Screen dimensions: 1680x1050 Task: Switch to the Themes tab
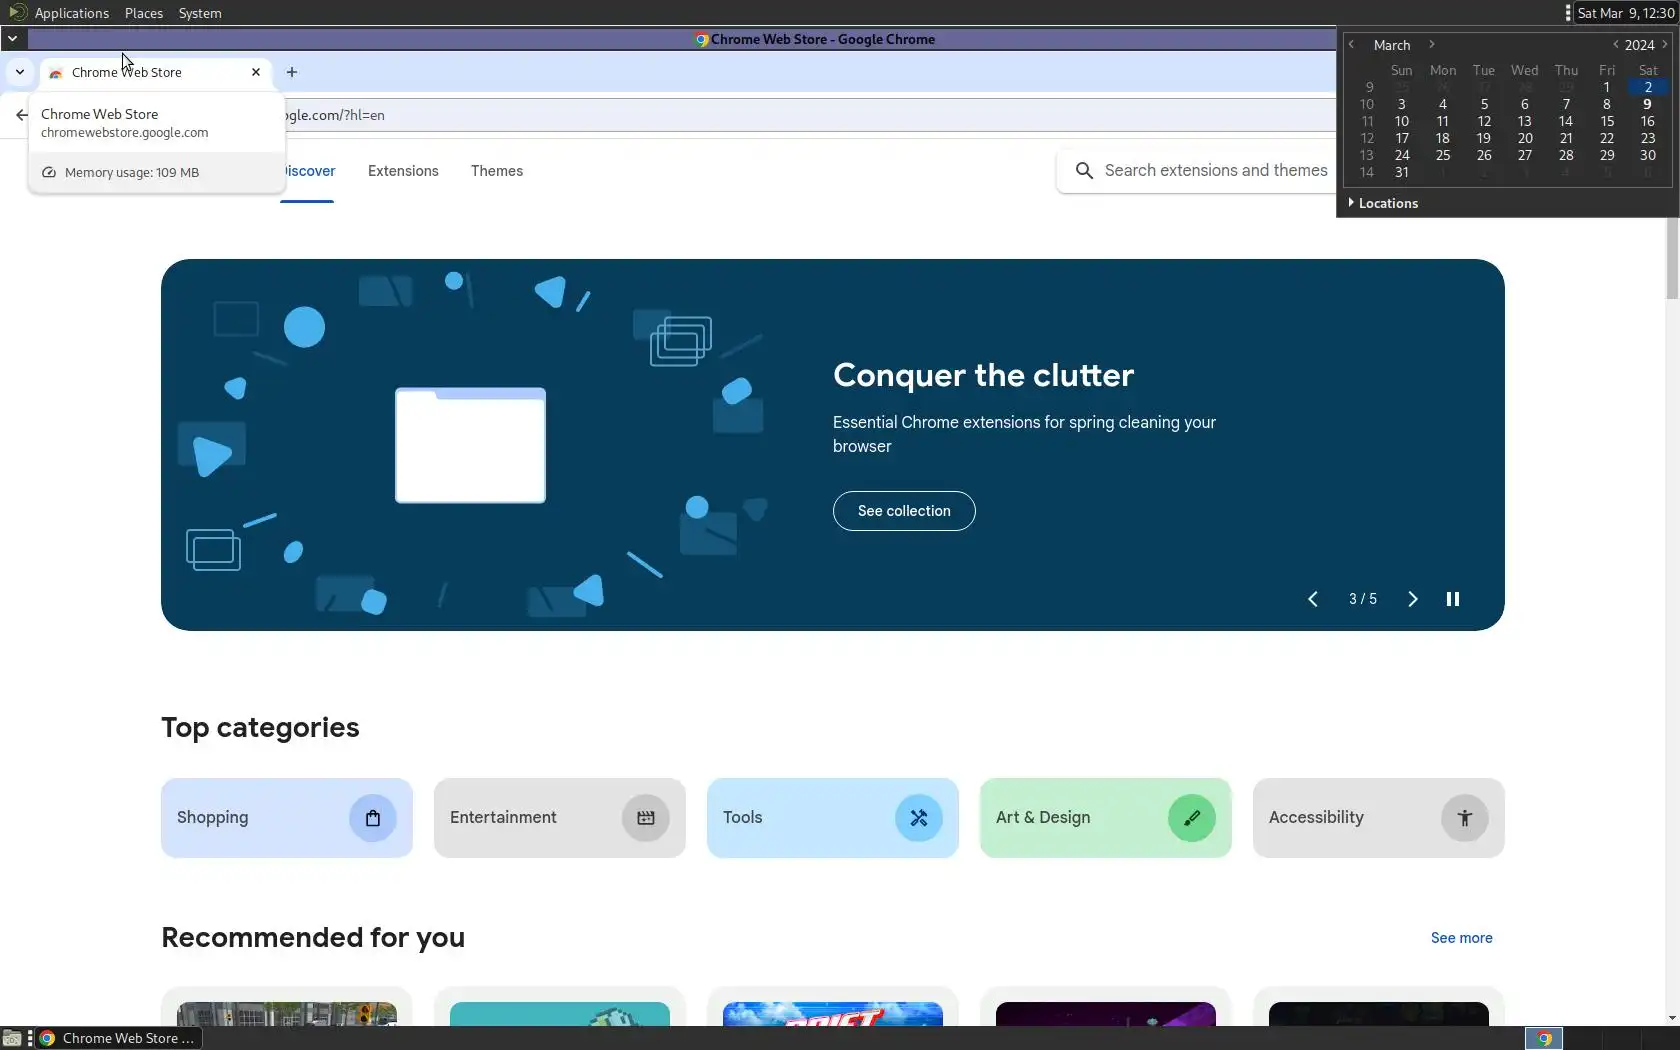(x=497, y=171)
